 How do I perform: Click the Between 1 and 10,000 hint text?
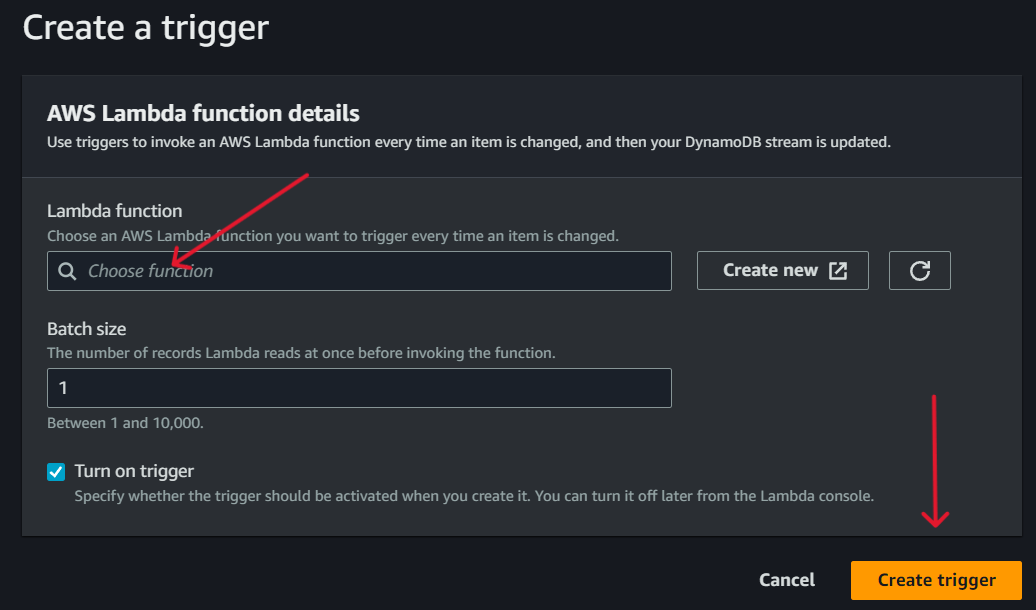coord(125,423)
